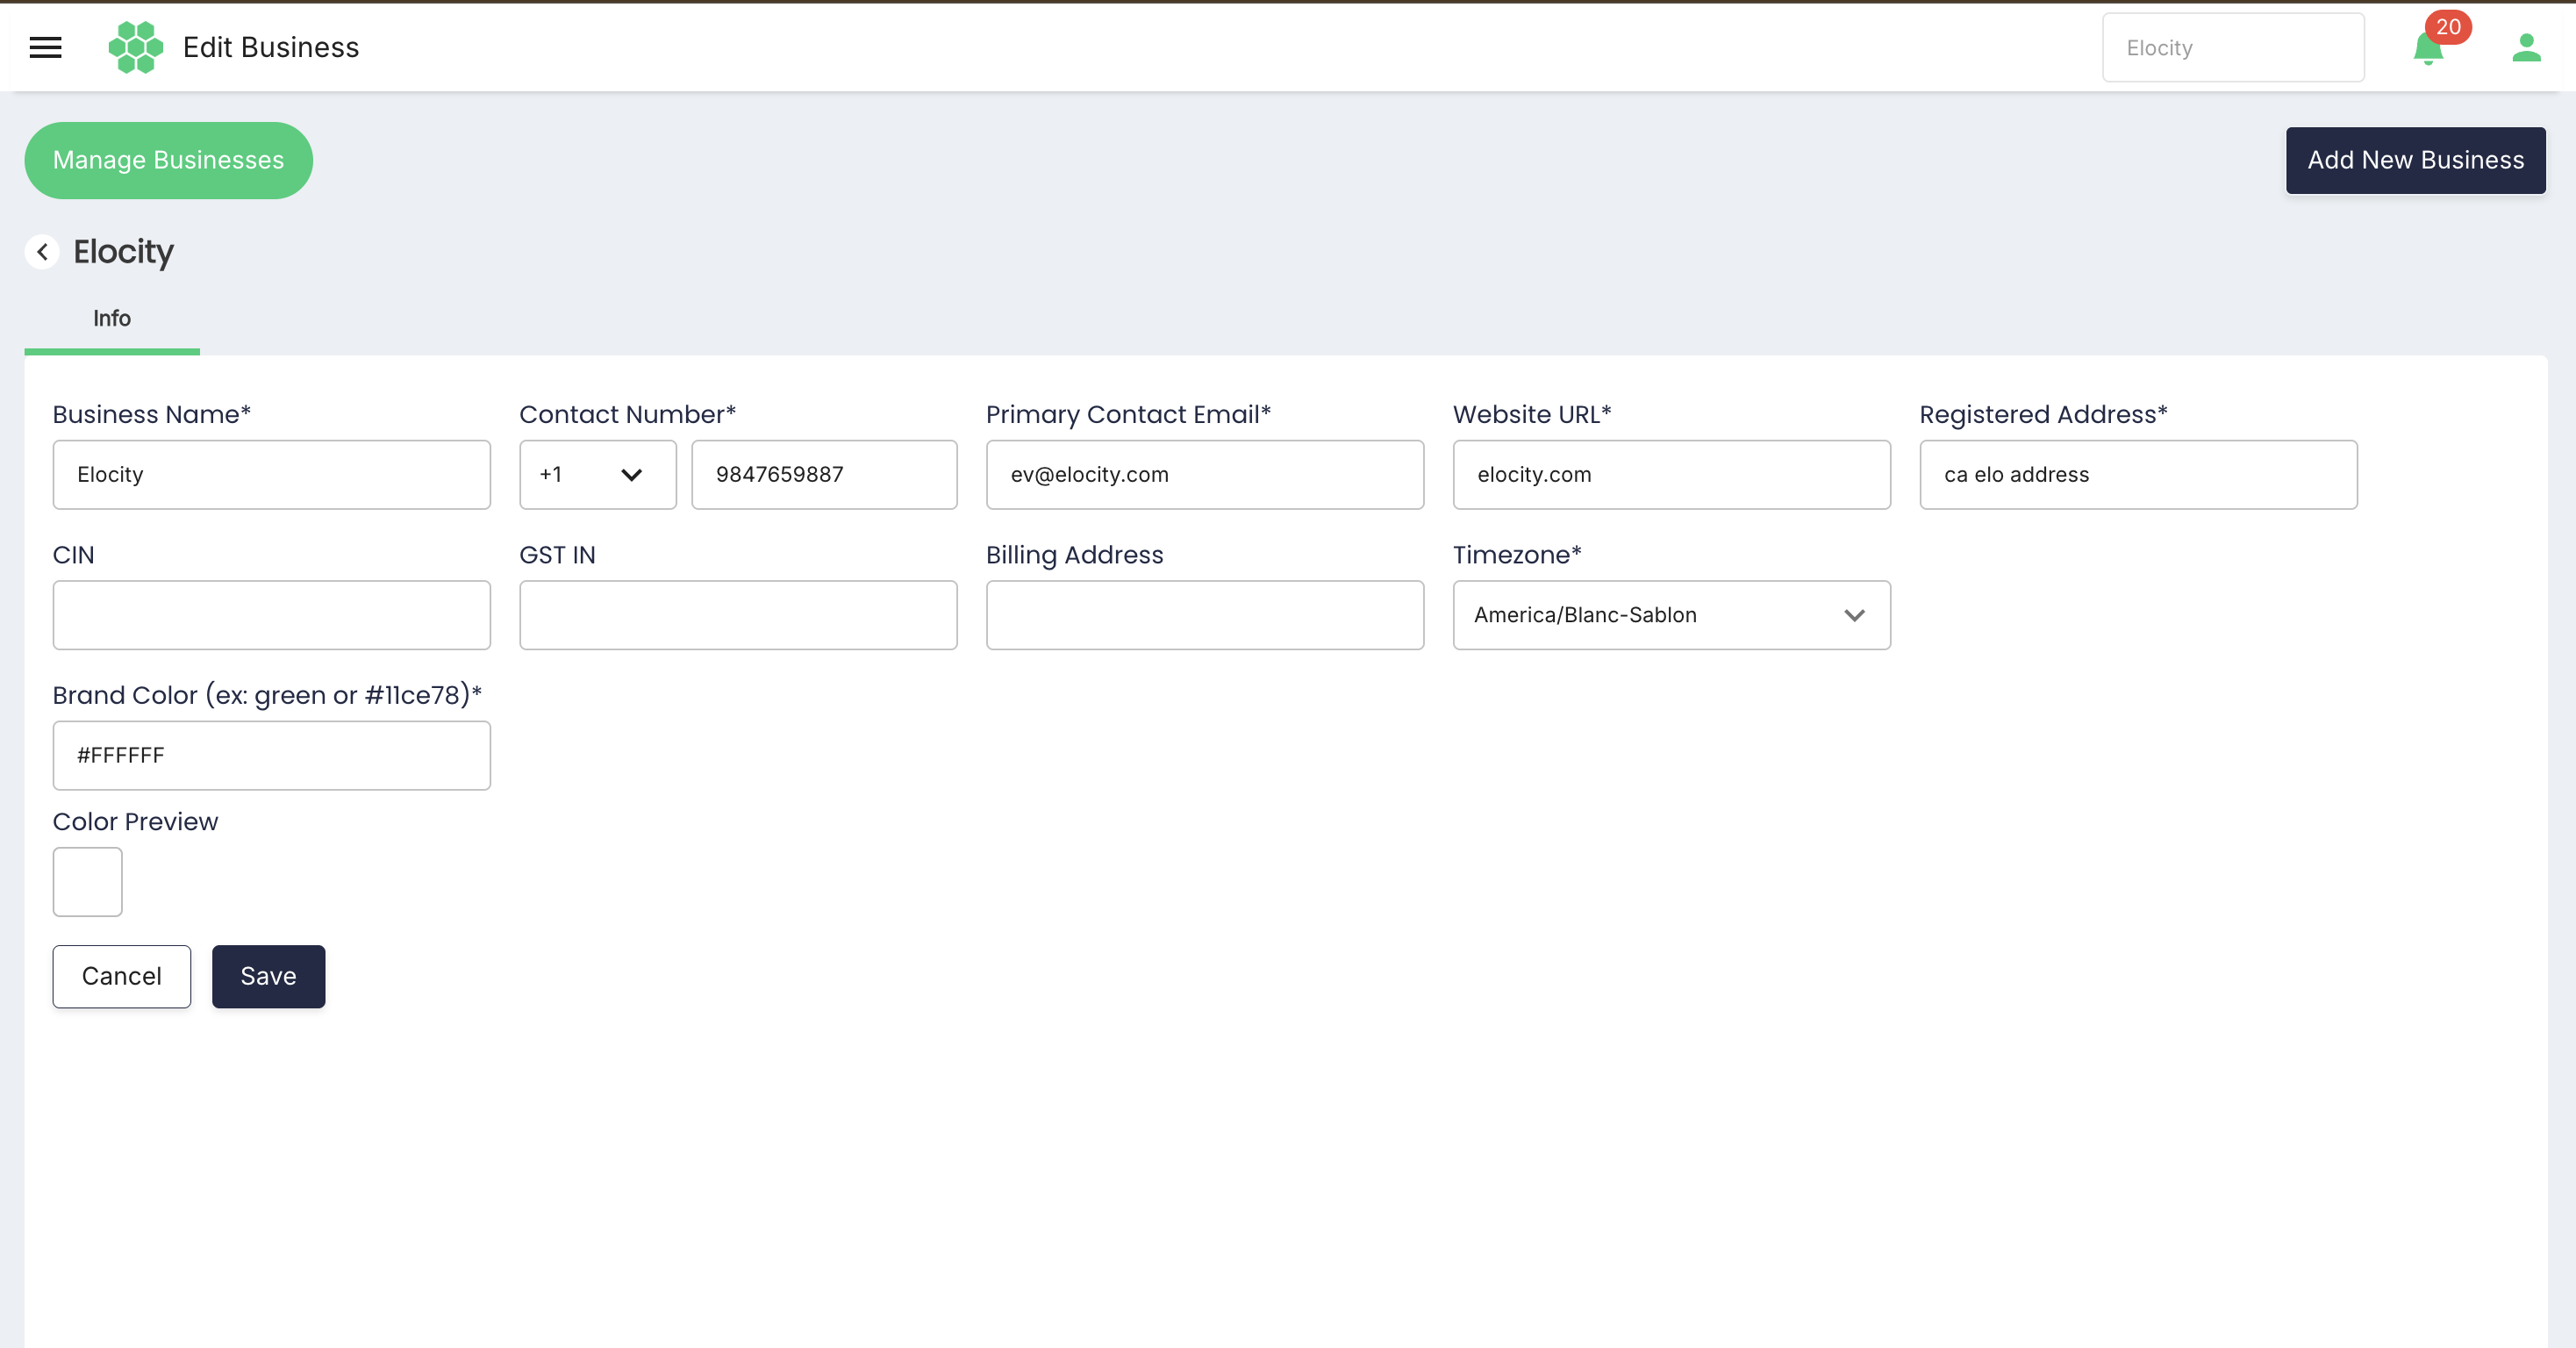
Task: Edit the Registered Address field
Action: (x=2138, y=475)
